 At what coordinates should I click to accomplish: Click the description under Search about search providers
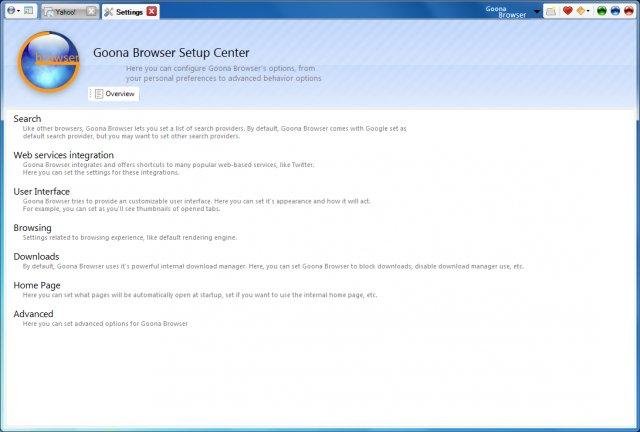click(x=214, y=132)
